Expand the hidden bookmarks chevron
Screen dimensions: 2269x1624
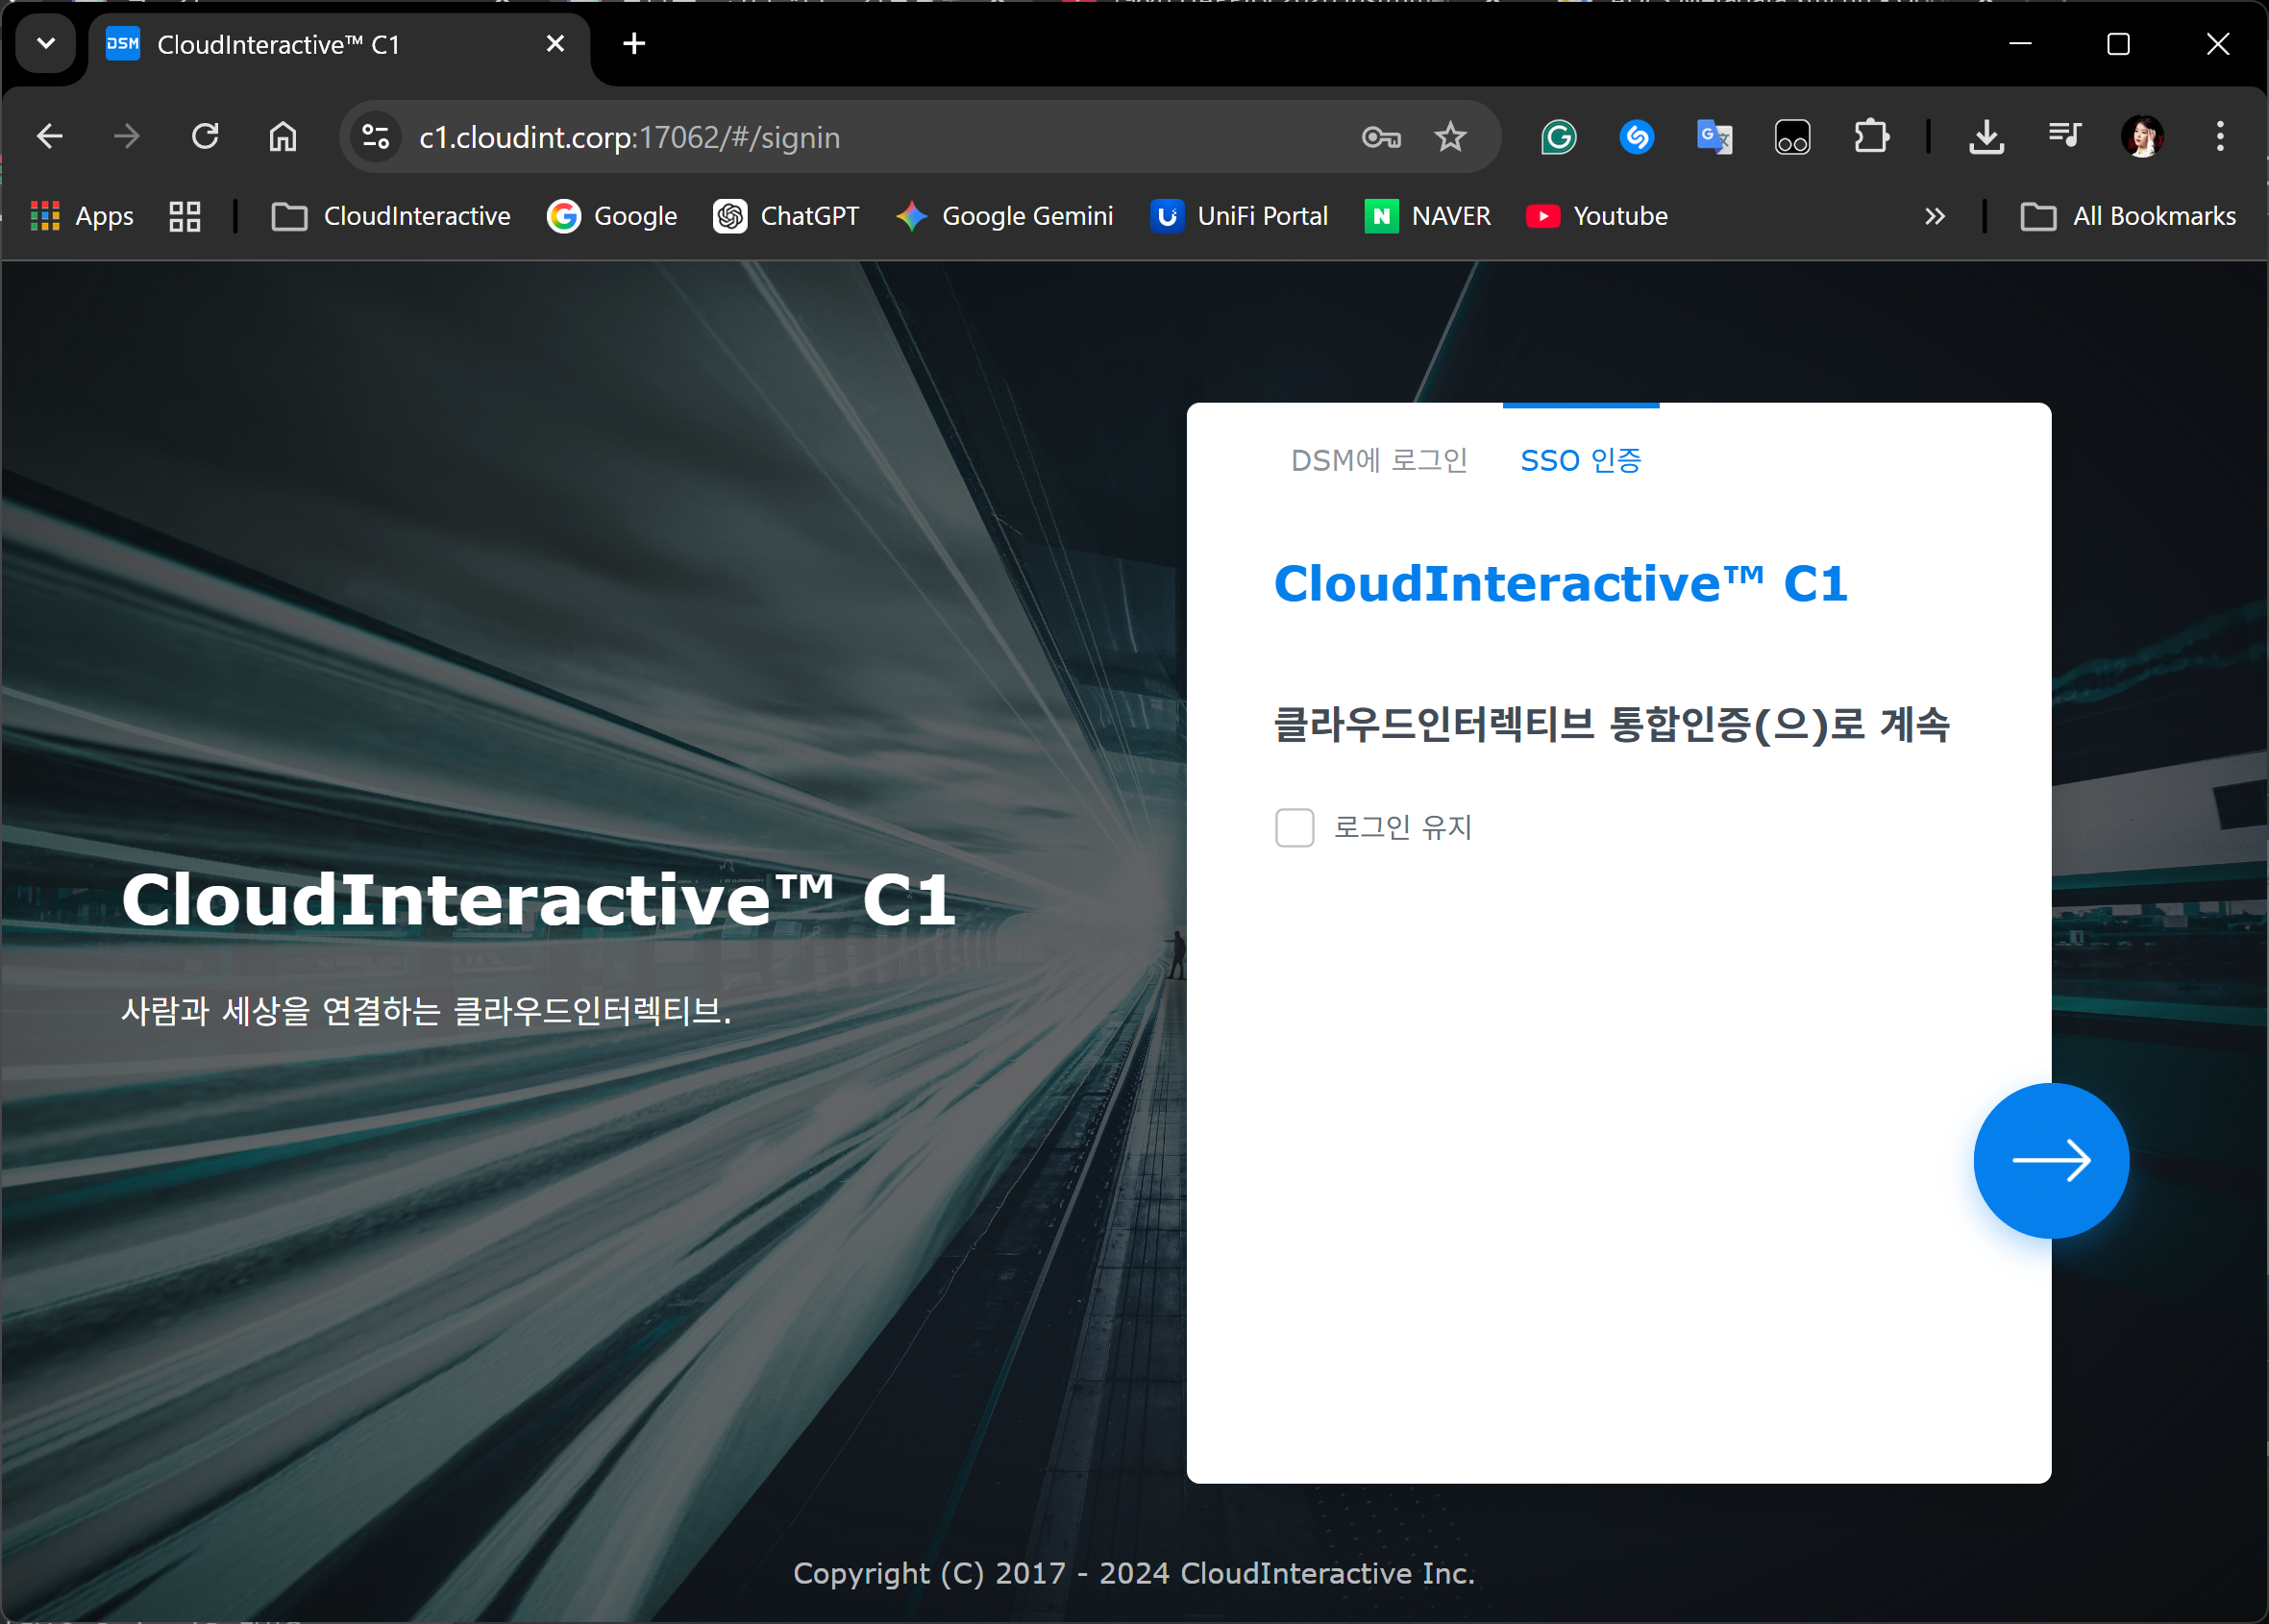point(1934,216)
